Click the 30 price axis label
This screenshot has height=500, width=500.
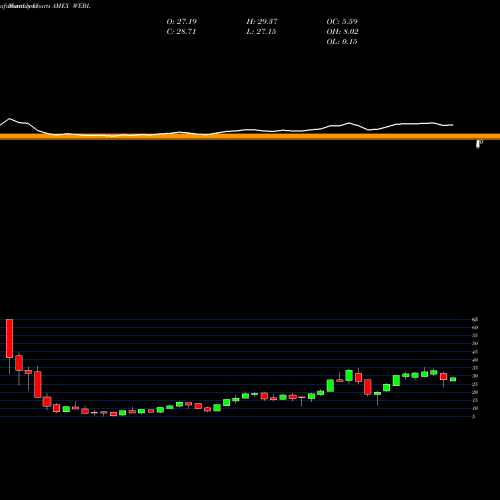[475, 376]
